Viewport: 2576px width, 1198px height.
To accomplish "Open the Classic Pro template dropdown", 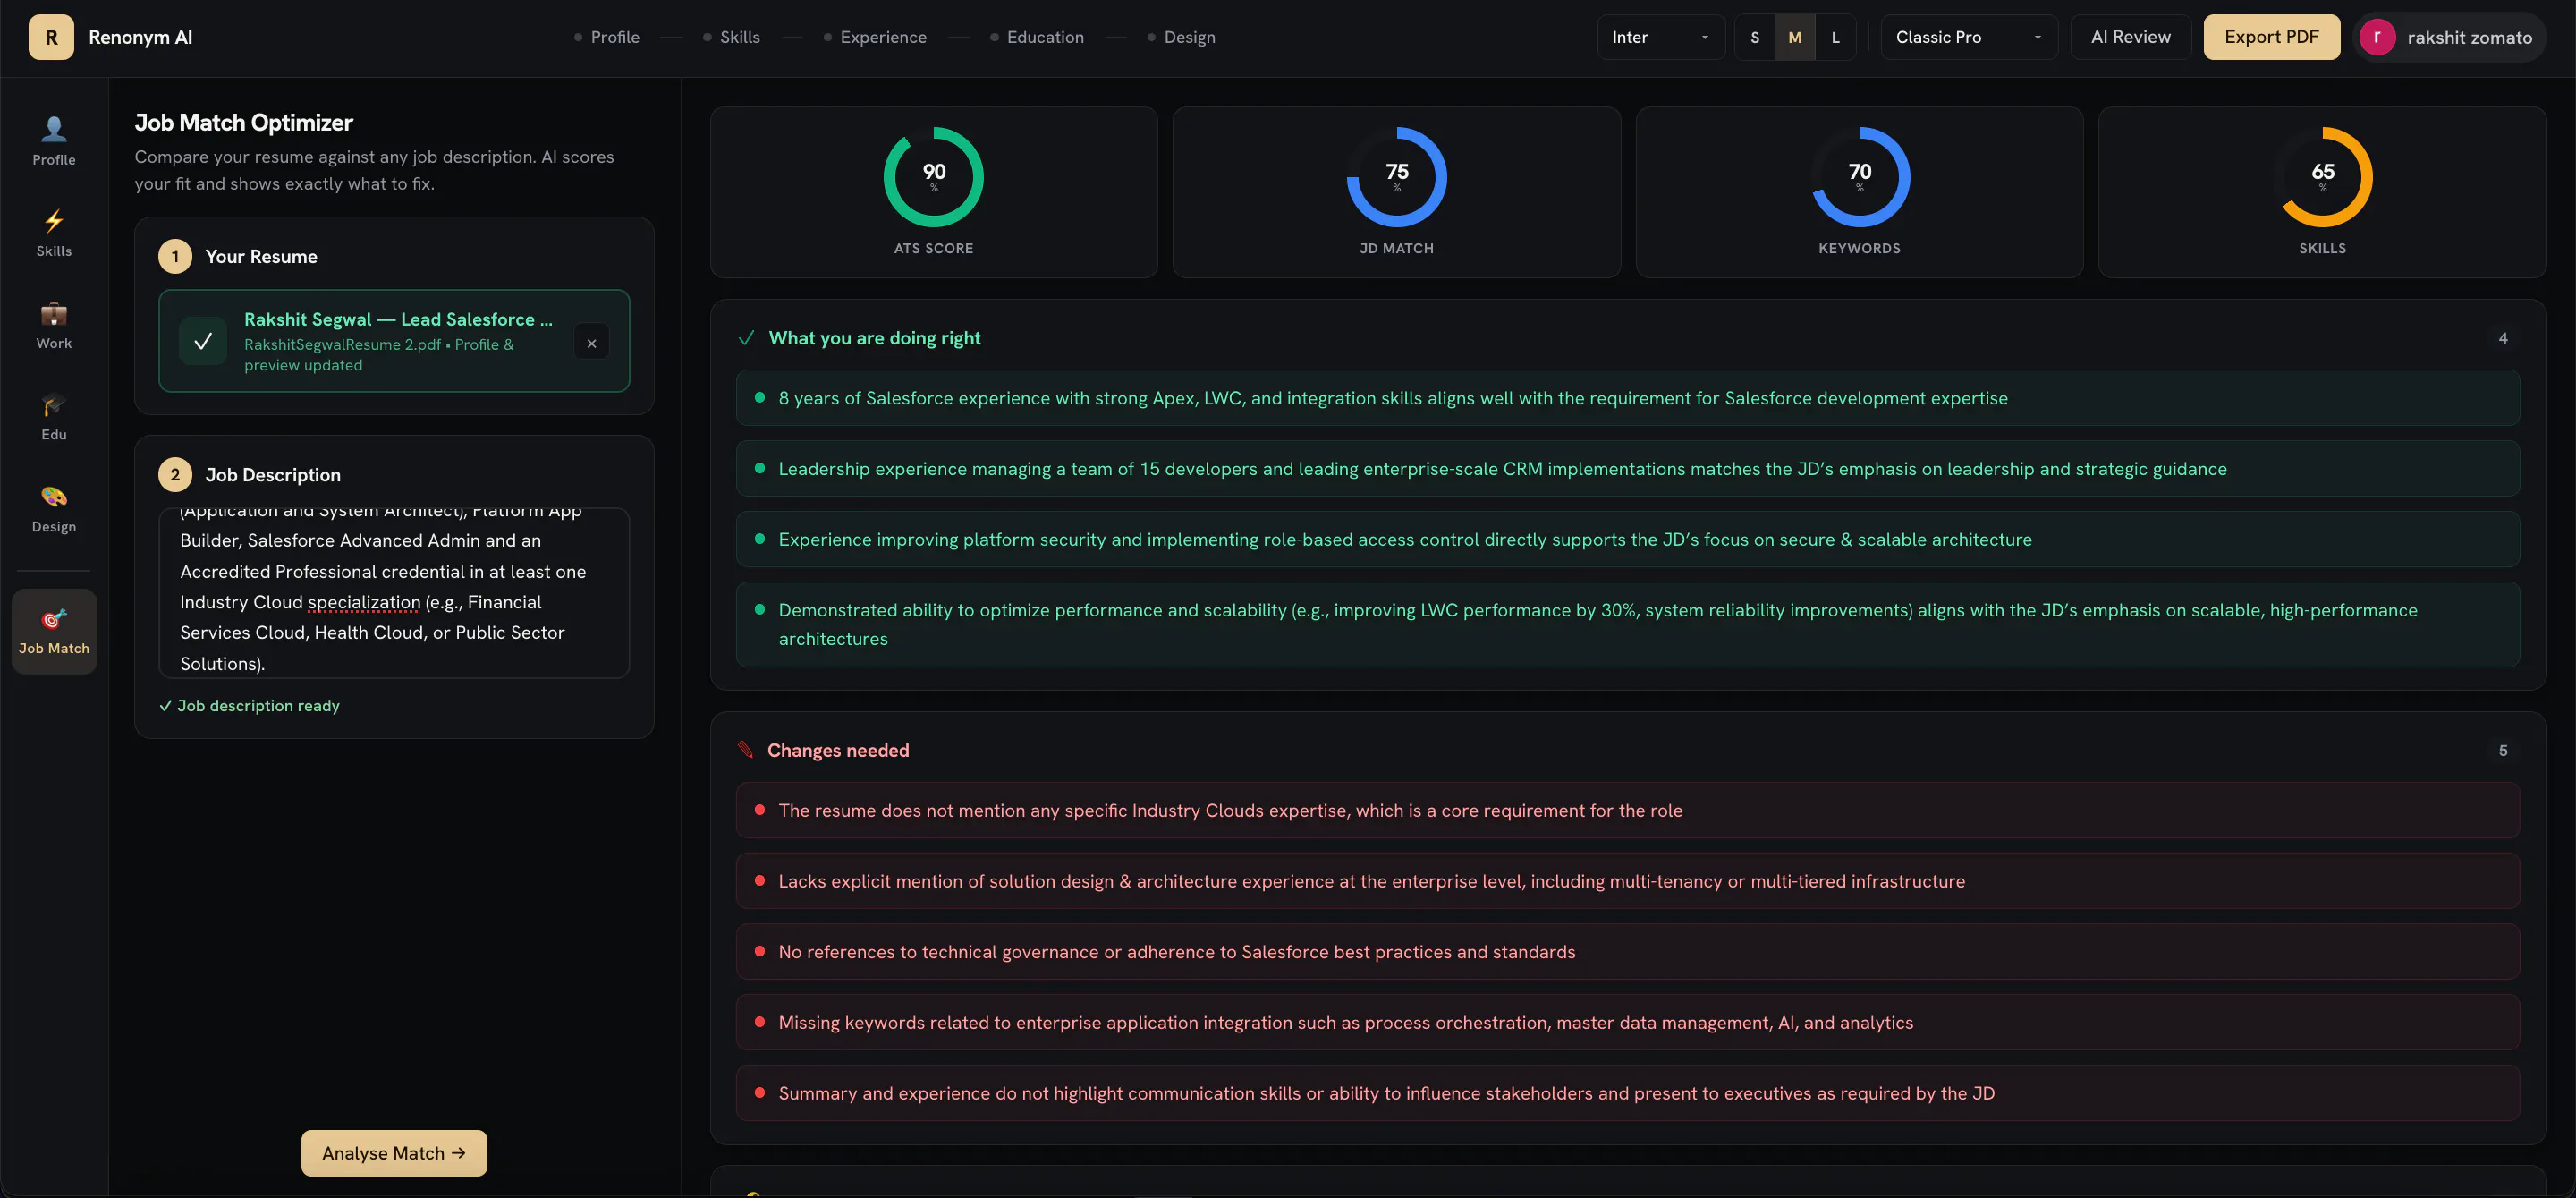I will [x=1968, y=37].
